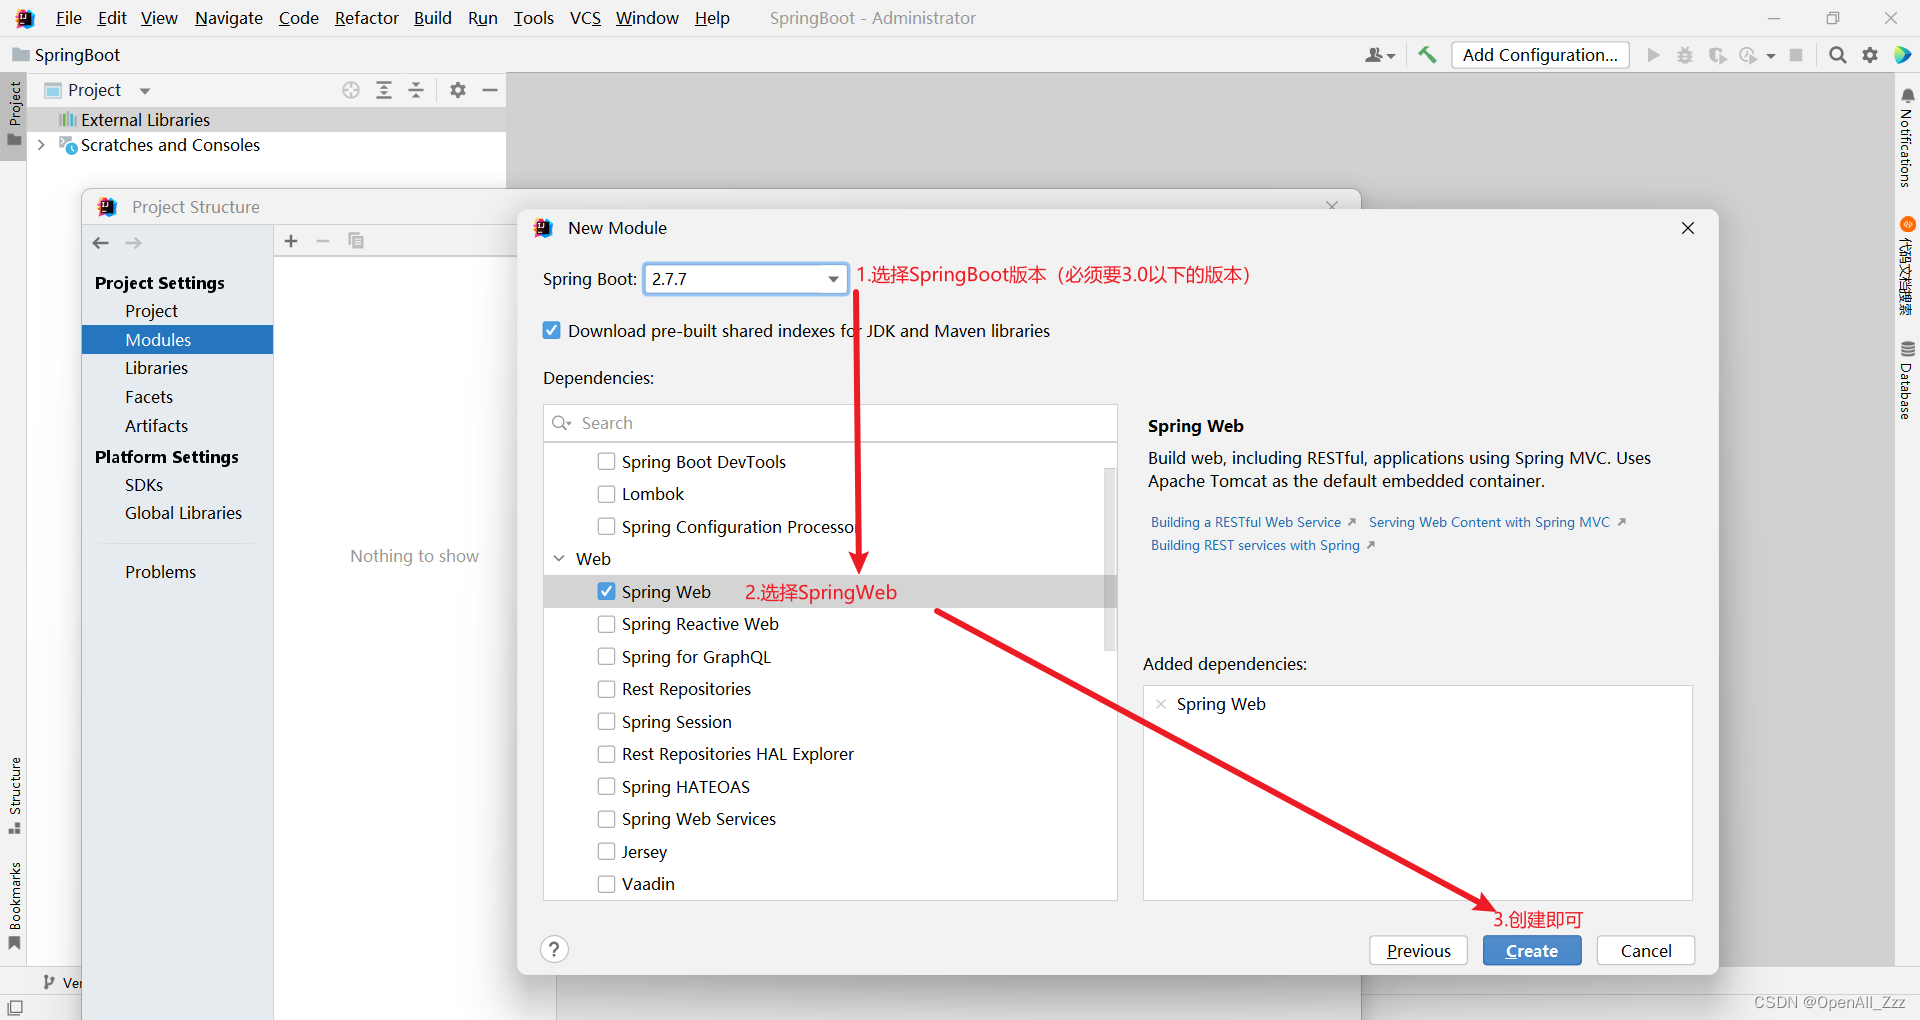Check Rest Repositories dependency
This screenshot has width=1920, height=1020.
[x=606, y=689]
